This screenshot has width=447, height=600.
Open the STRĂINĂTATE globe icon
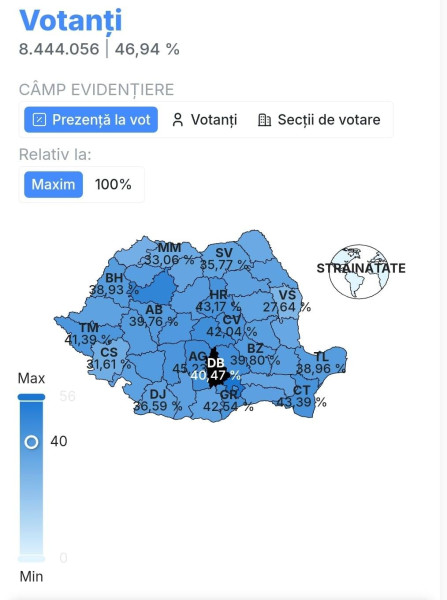(x=359, y=272)
